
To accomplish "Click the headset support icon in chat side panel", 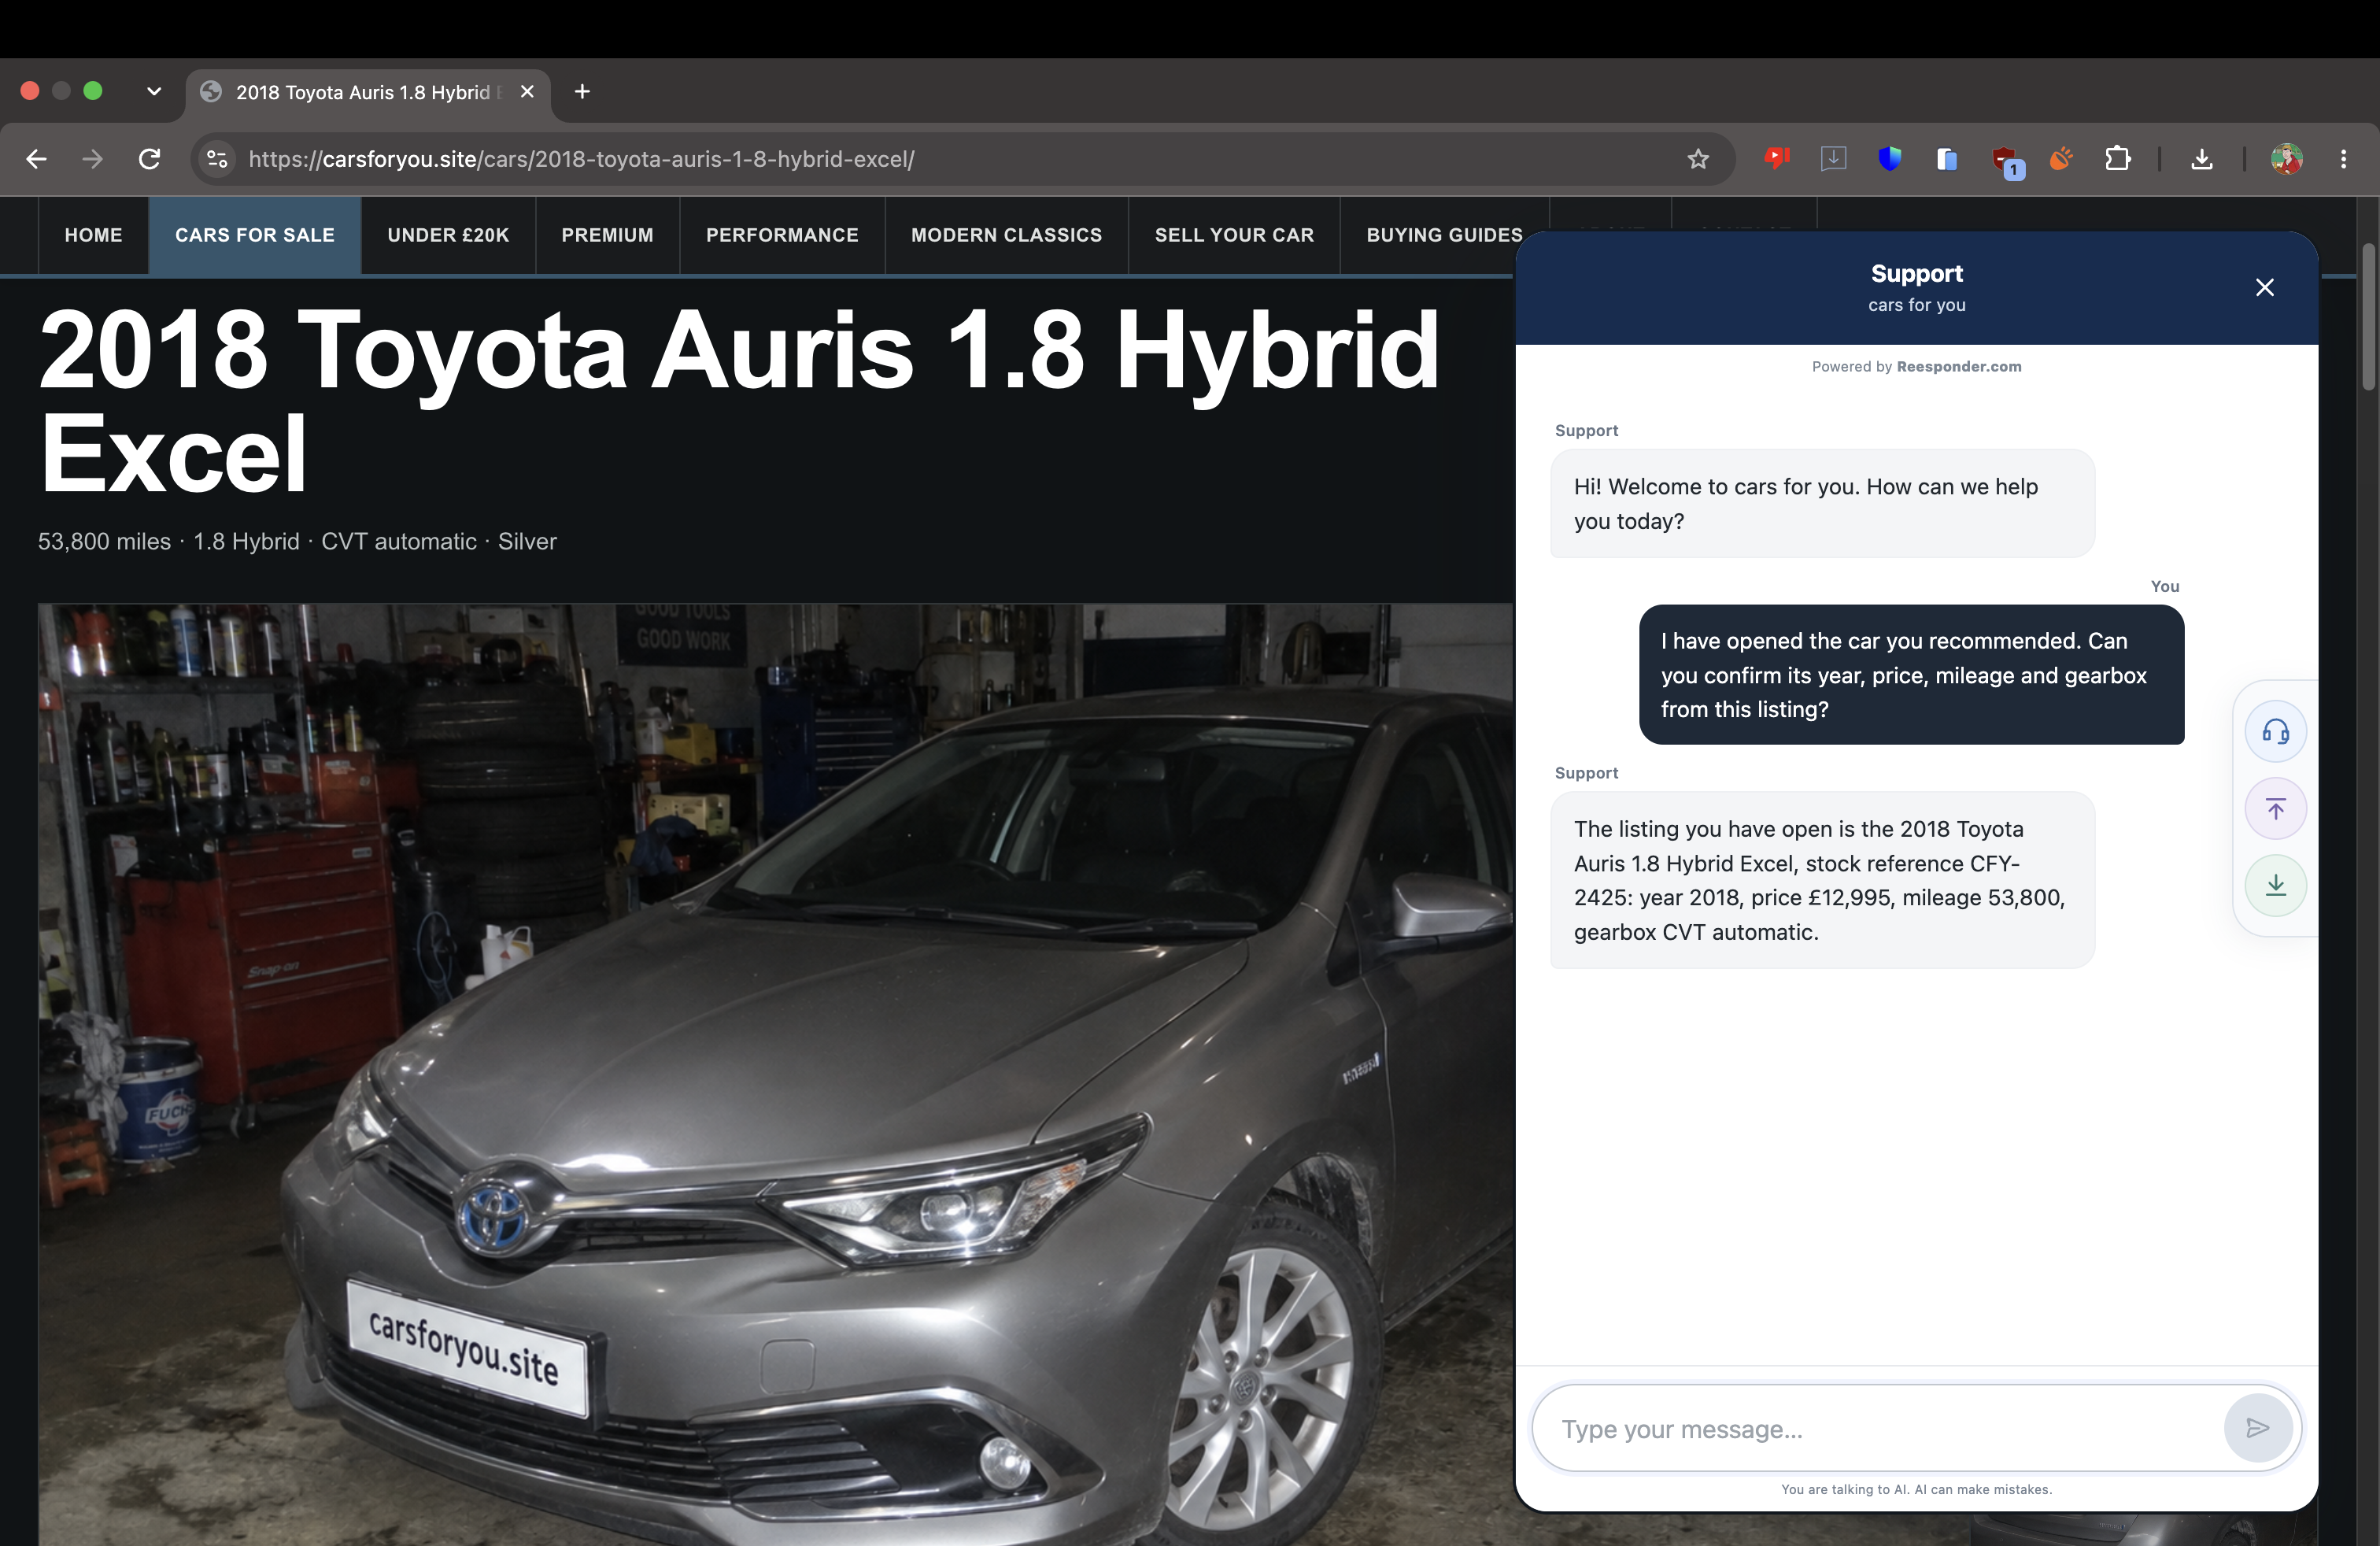I will coord(2276,731).
